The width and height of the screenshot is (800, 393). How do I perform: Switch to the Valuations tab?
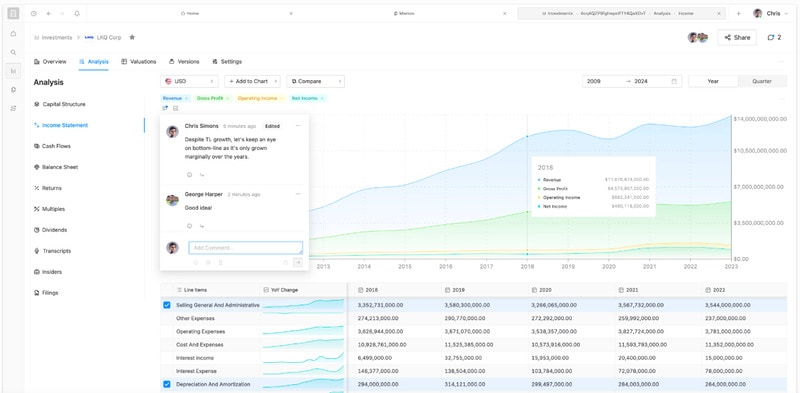click(x=139, y=62)
